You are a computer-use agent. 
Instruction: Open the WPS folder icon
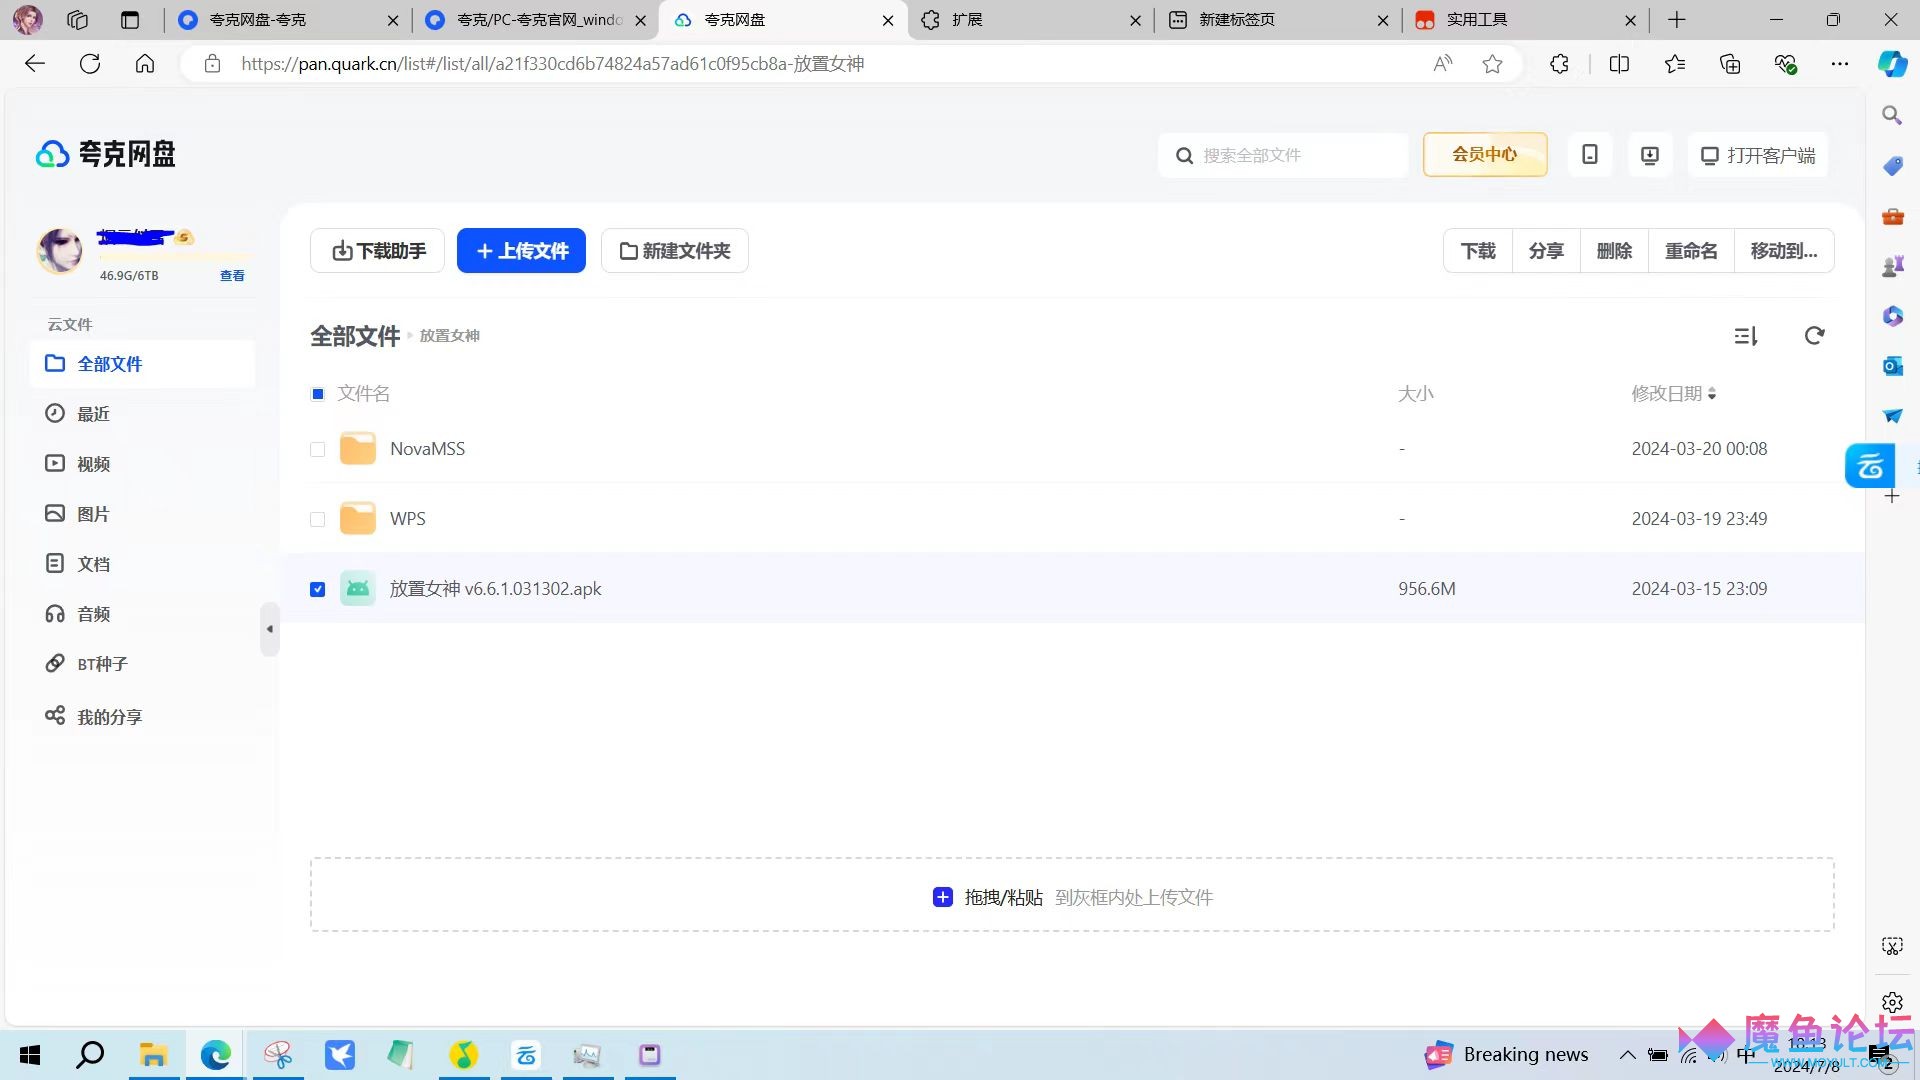[x=358, y=519]
